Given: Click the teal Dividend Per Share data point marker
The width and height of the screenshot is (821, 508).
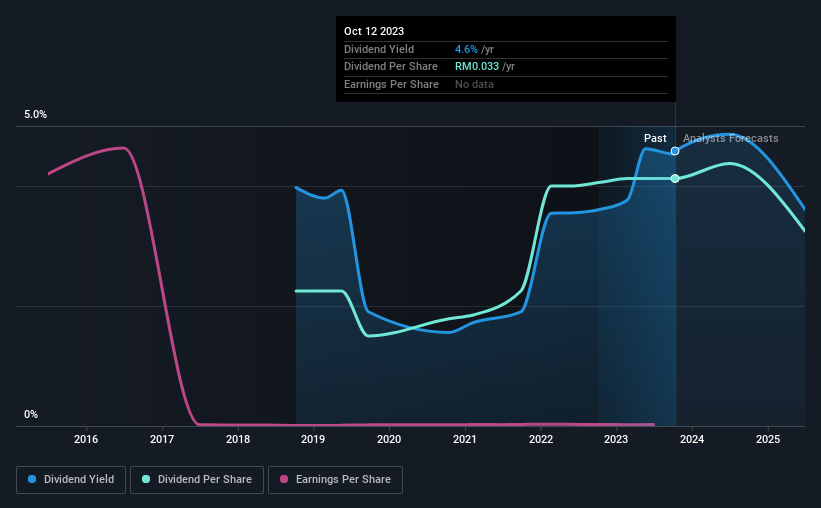Looking at the screenshot, I should point(675,179).
